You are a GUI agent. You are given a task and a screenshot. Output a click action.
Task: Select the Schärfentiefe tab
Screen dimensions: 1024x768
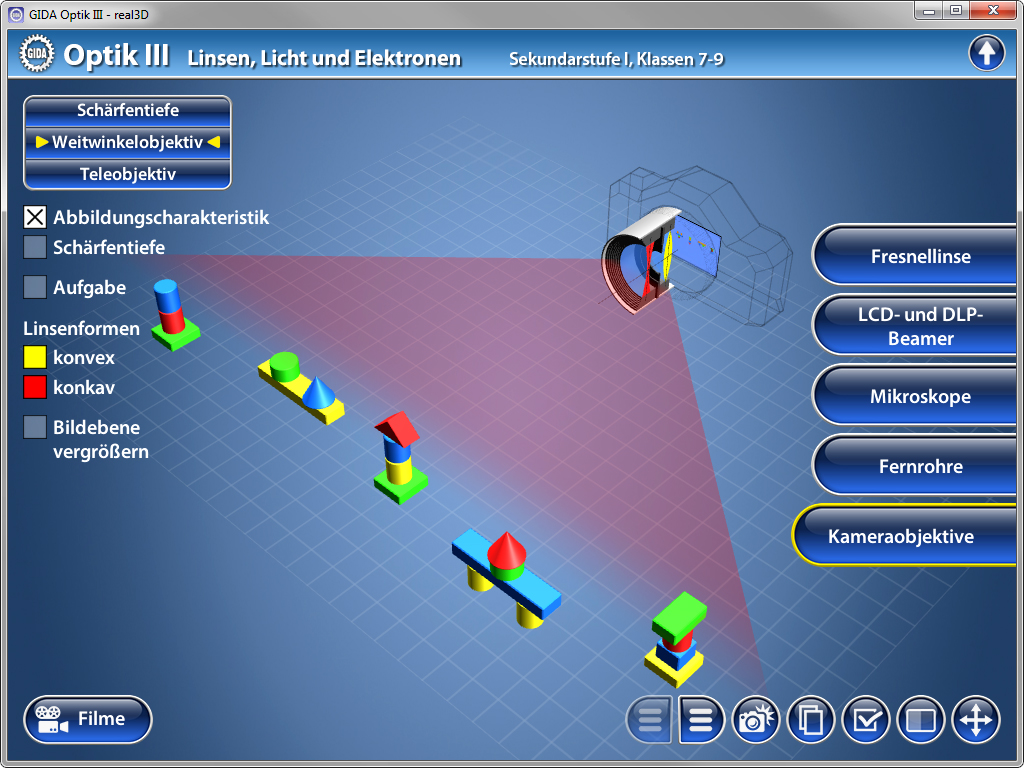(x=127, y=110)
